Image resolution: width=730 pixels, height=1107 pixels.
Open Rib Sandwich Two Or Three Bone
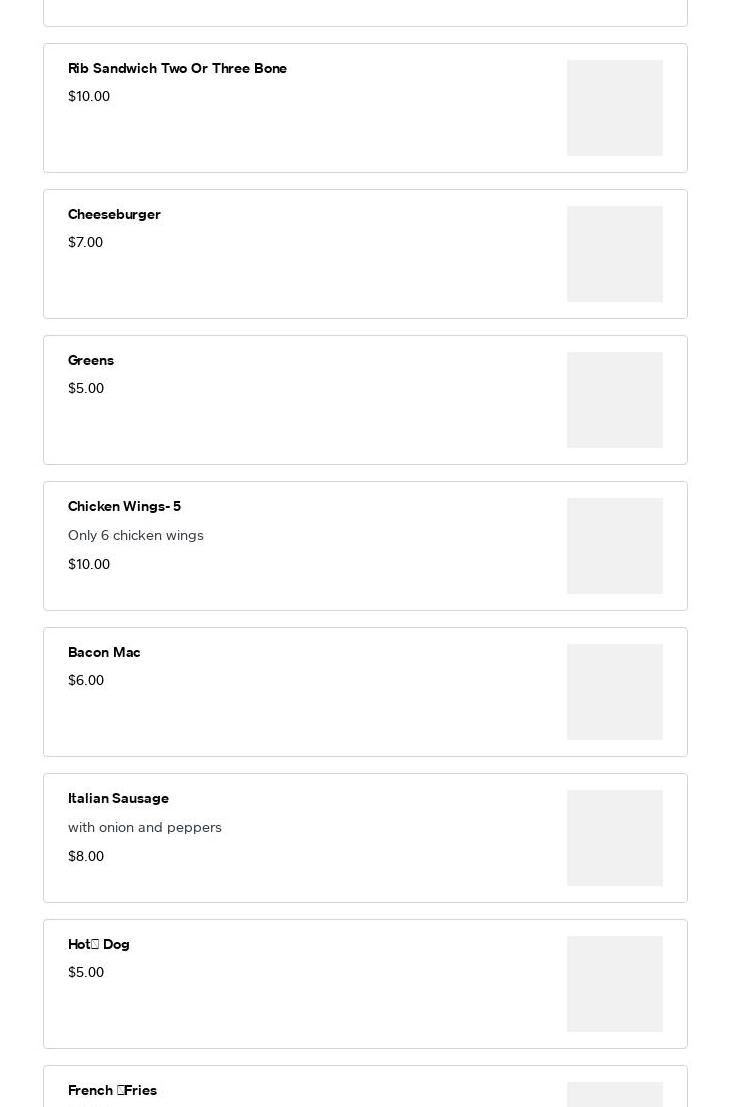pos(177,69)
